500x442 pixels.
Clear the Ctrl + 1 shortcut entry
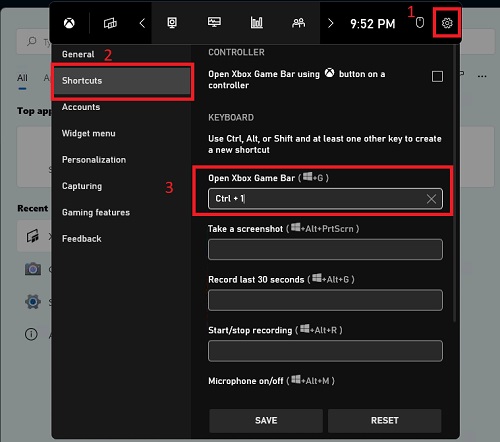point(431,199)
